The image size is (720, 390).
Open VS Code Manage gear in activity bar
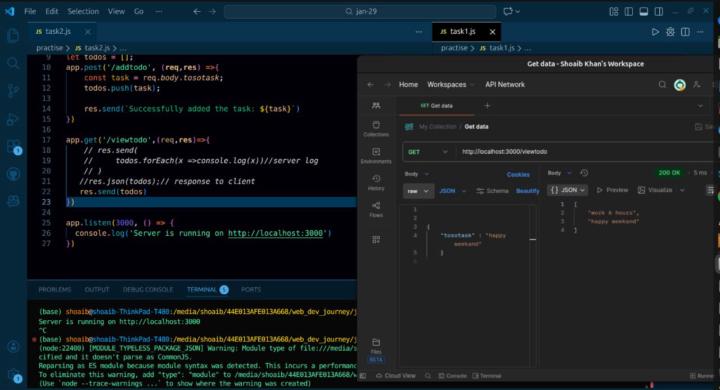point(14,376)
